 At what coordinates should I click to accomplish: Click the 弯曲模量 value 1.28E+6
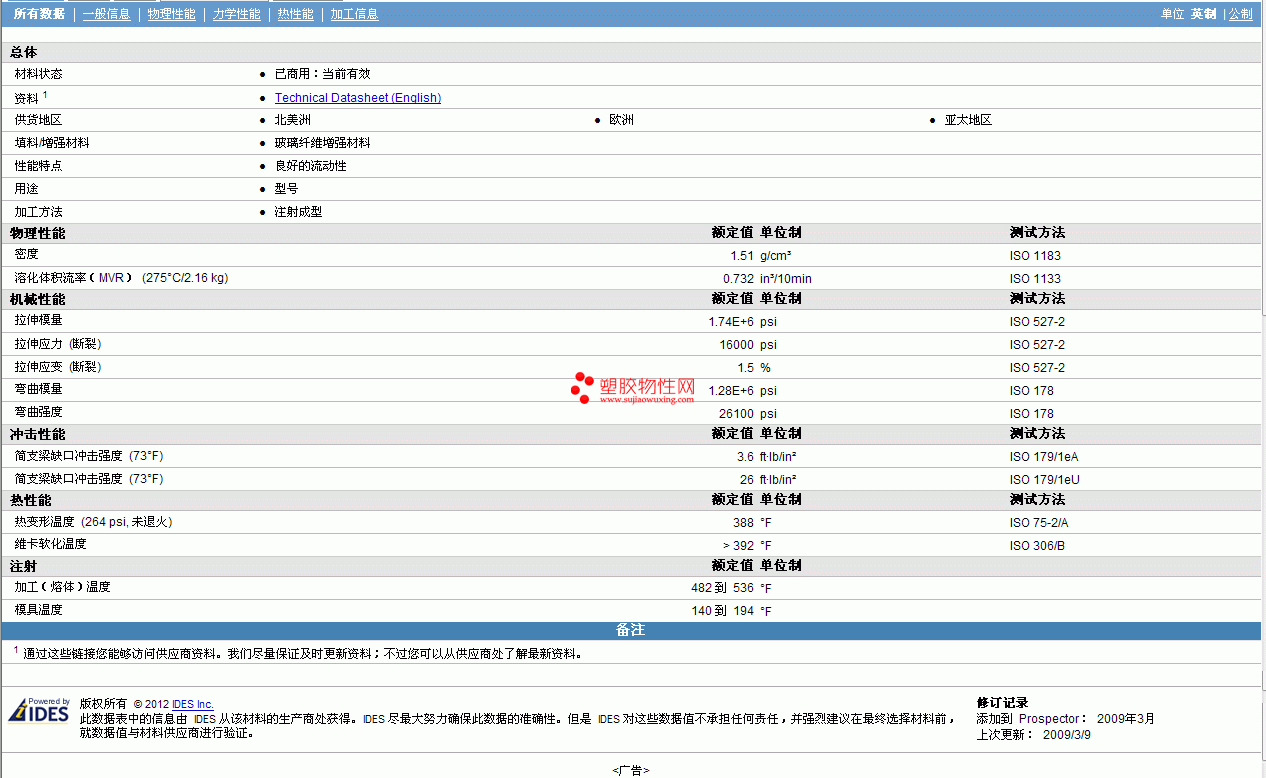coord(731,391)
